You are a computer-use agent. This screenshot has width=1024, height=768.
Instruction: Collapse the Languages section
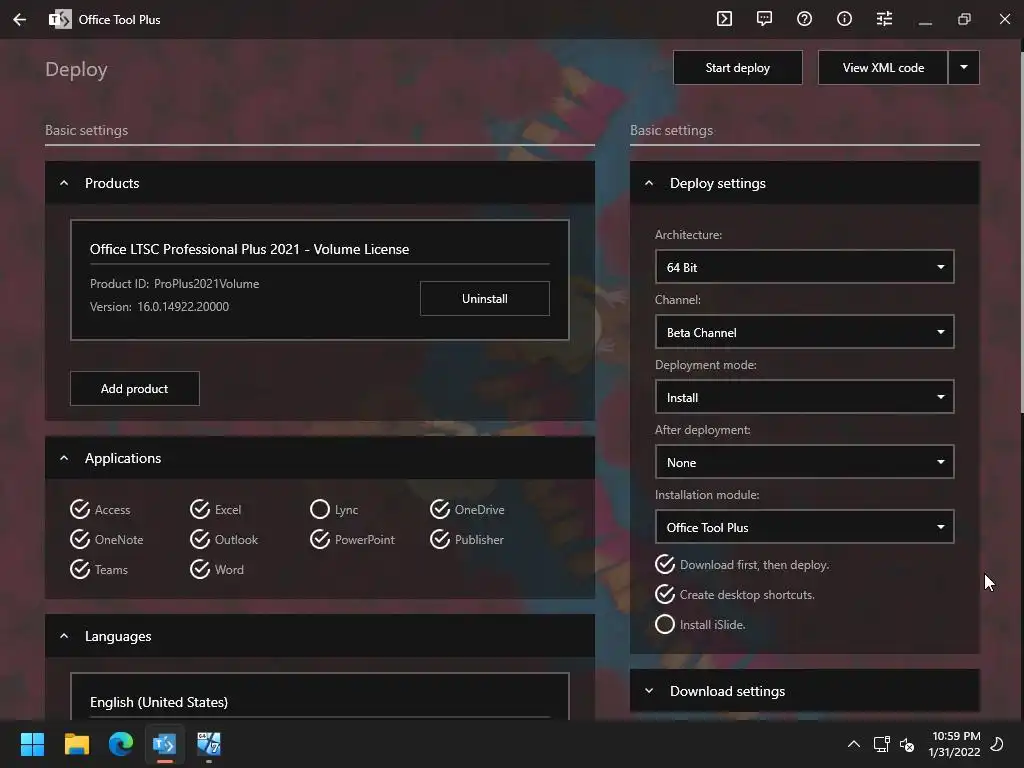tap(64, 635)
